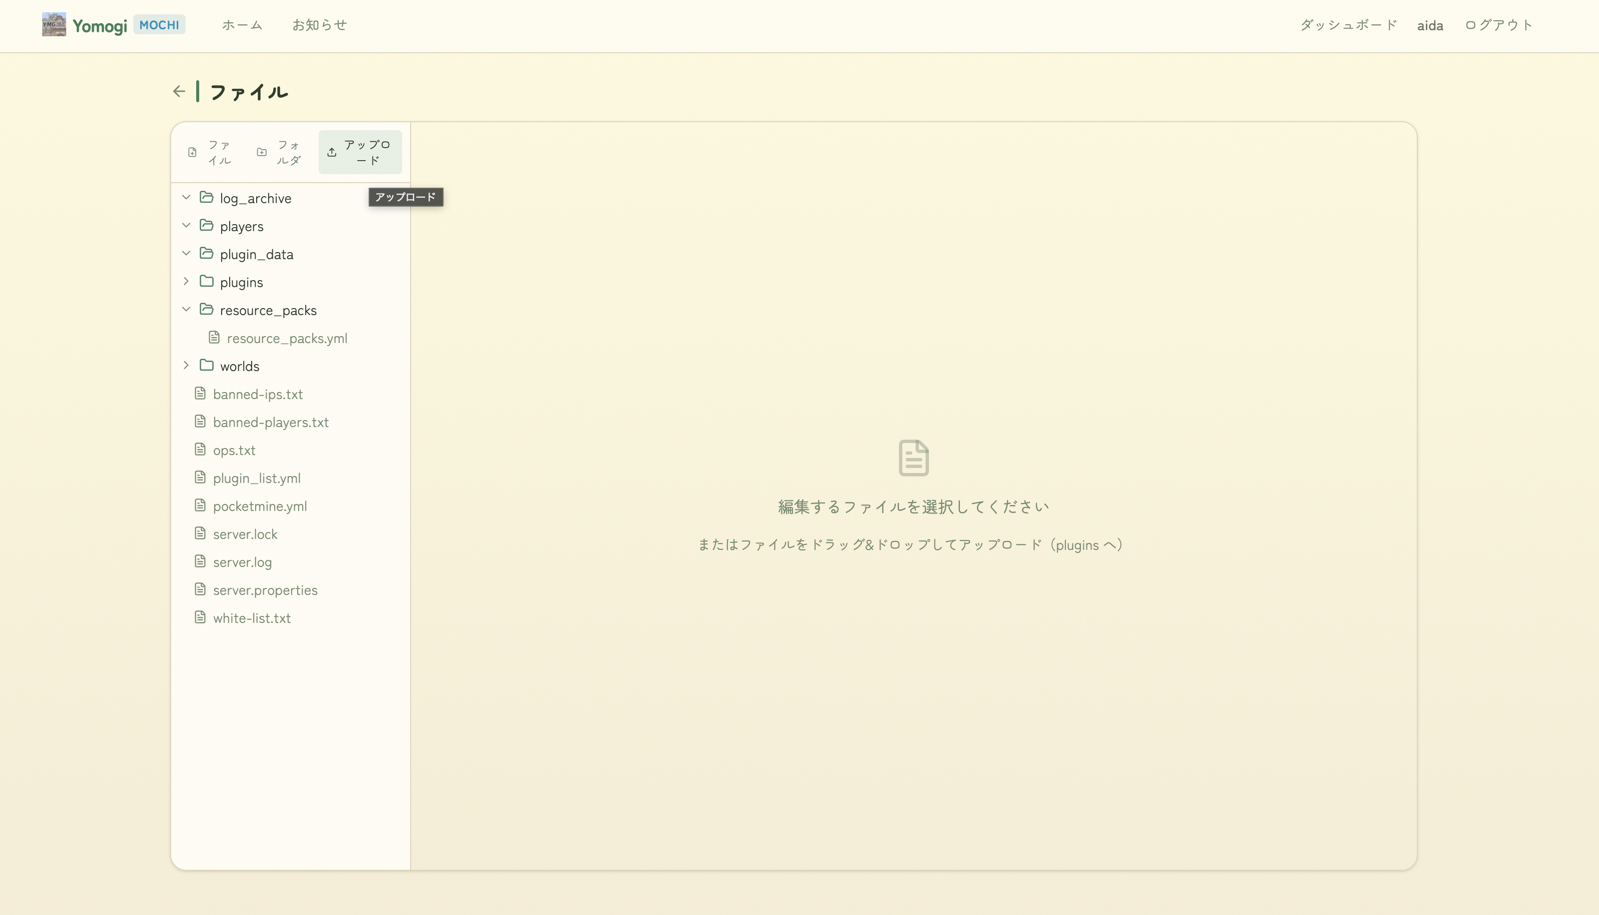Click the log_archive folder icon
This screenshot has height=915, width=1599.
tap(207, 198)
